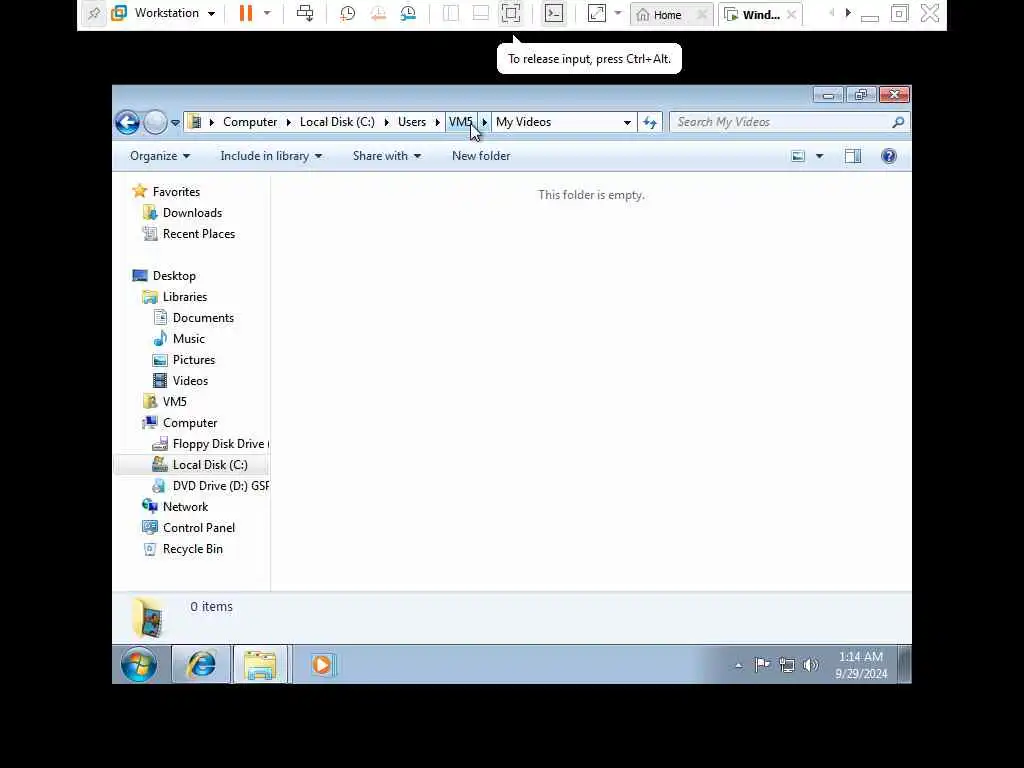The width and height of the screenshot is (1024, 768).
Task: Open Explorer help
Action: click(x=889, y=156)
